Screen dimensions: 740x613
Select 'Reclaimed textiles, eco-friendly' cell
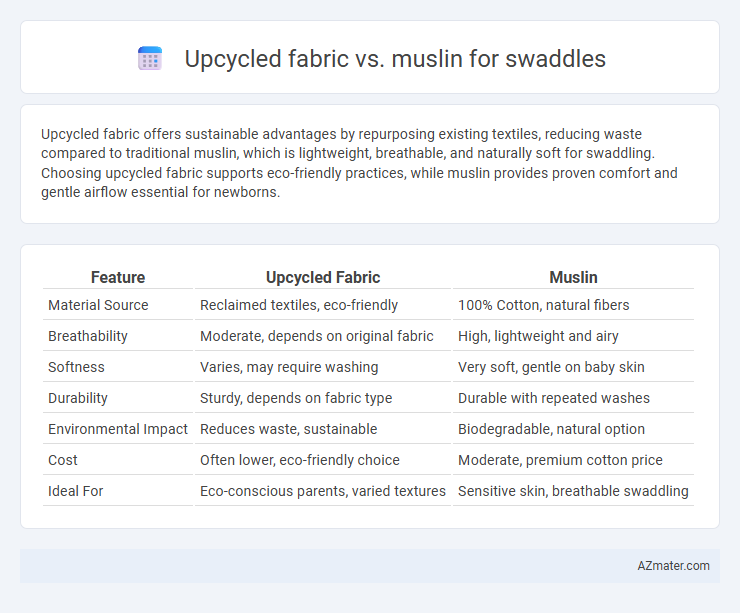(x=299, y=305)
